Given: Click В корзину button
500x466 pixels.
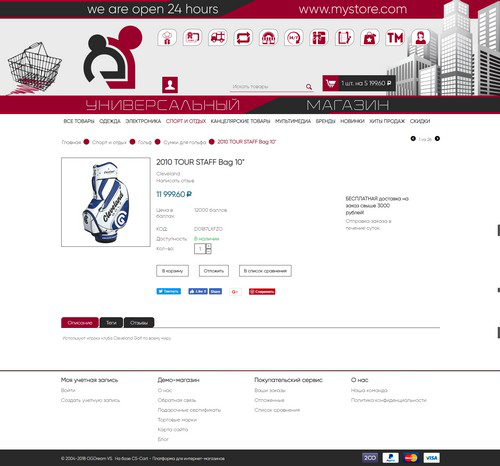Looking at the screenshot, I should 172,271.
